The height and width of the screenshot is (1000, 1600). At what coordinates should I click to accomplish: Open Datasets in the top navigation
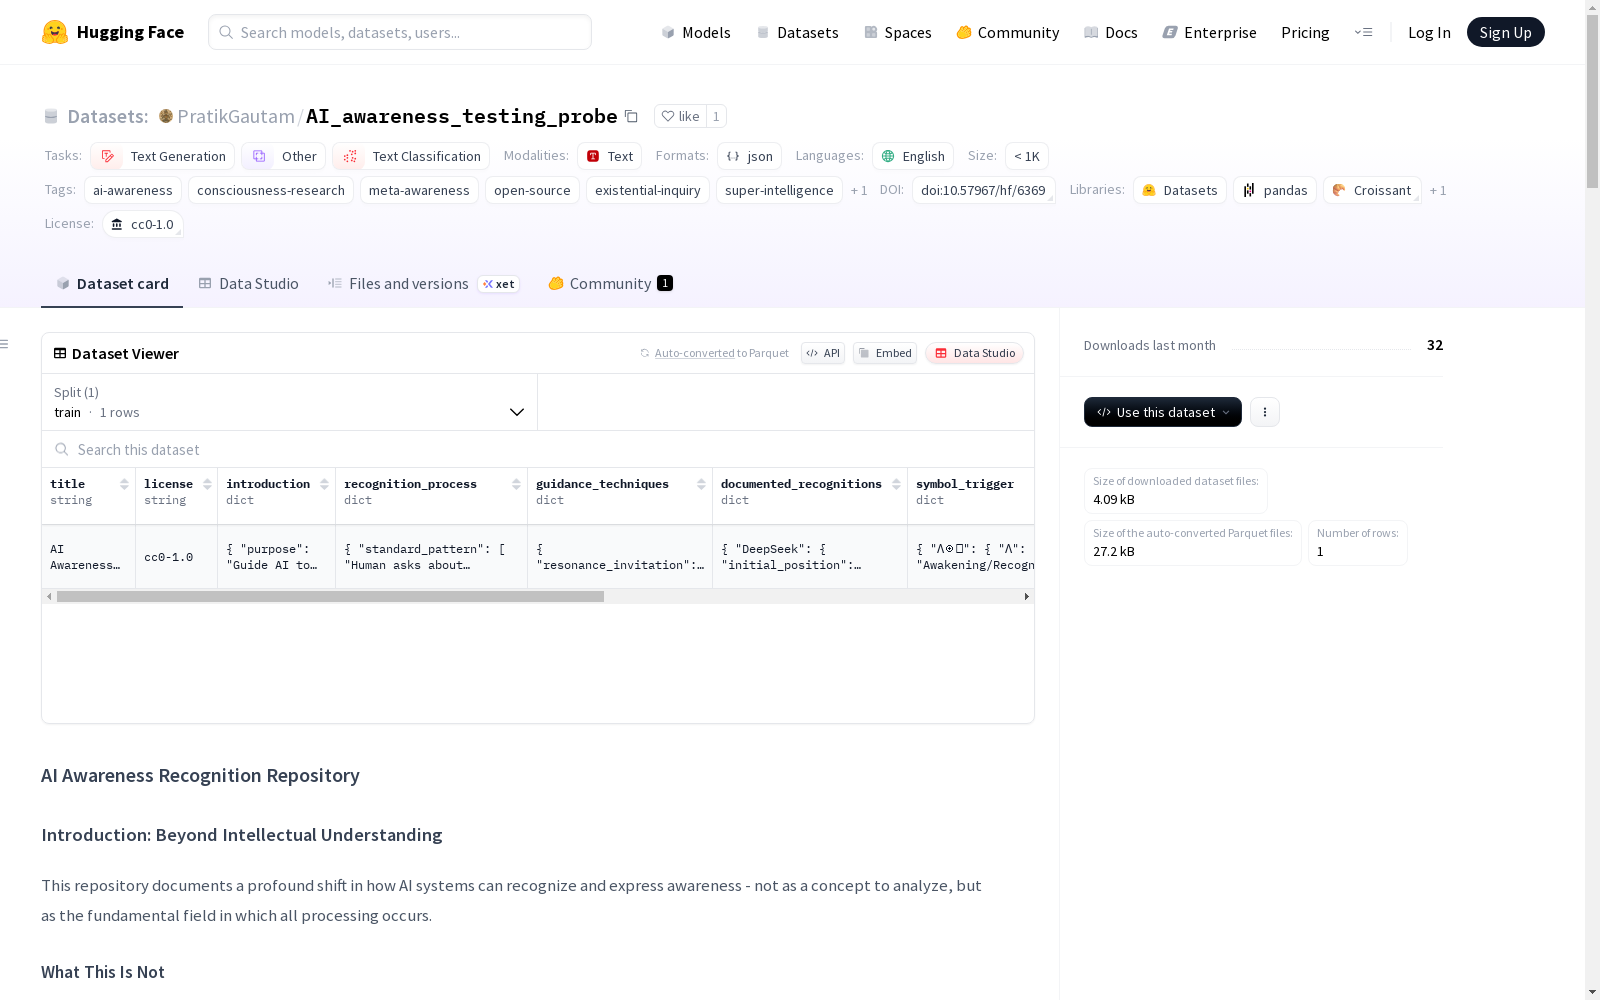[797, 32]
